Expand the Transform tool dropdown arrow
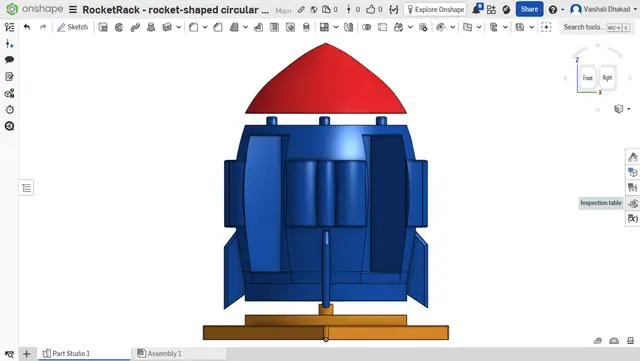 (x=410, y=27)
